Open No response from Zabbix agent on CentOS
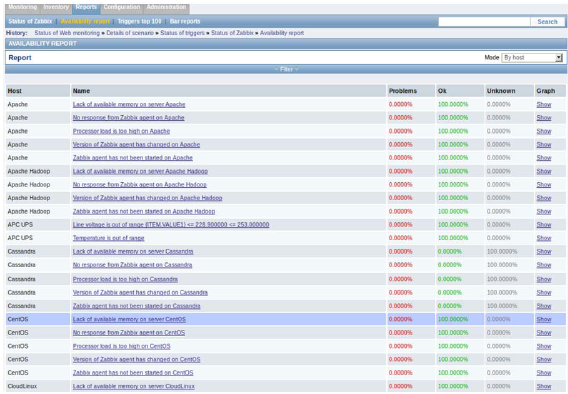Image resolution: width=568 pixels, height=394 pixels. pos(129,333)
